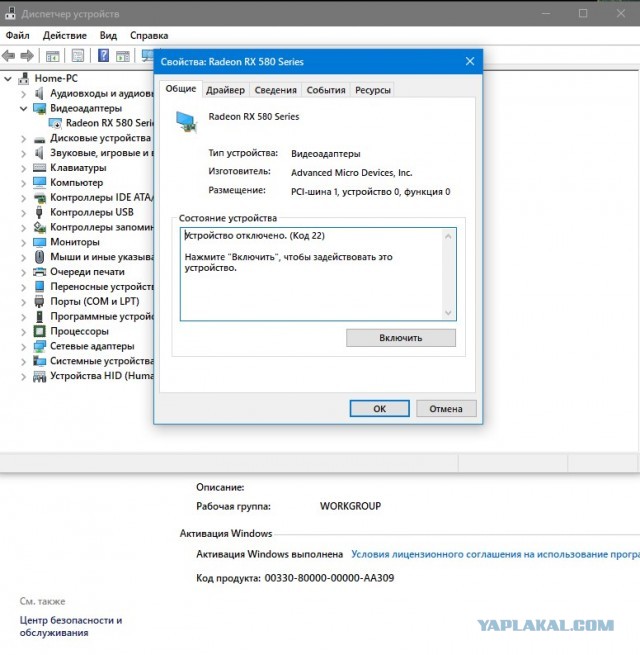This screenshot has height=655, width=640.
Task: Click the Advanced Micro Devices, Inc. text
Action: pyautogui.click(x=351, y=173)
